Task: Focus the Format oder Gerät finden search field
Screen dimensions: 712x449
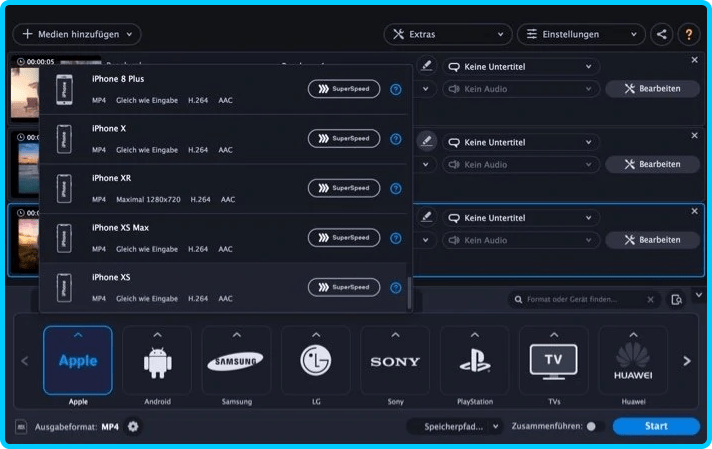Action: pos(583,300)
